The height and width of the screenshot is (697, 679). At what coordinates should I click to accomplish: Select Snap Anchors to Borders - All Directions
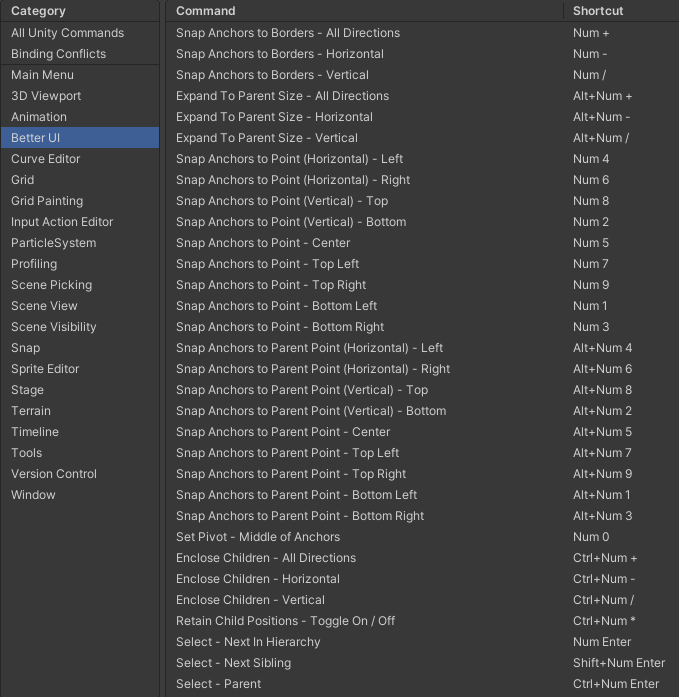click(288, 33)
